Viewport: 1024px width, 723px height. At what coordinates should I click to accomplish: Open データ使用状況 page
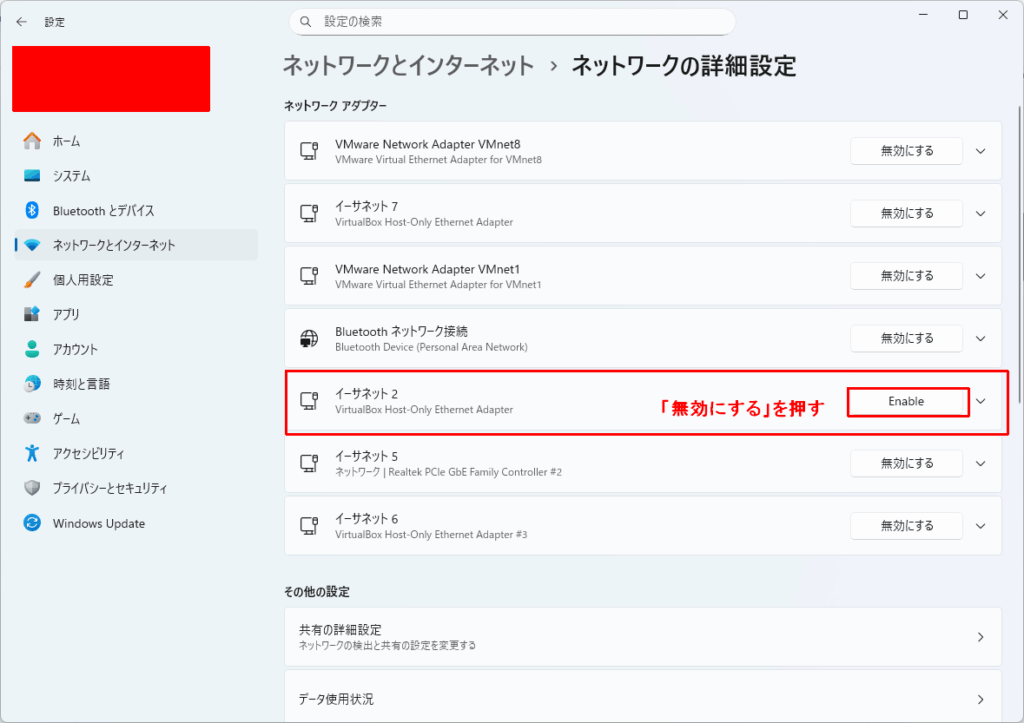[640, 699]
